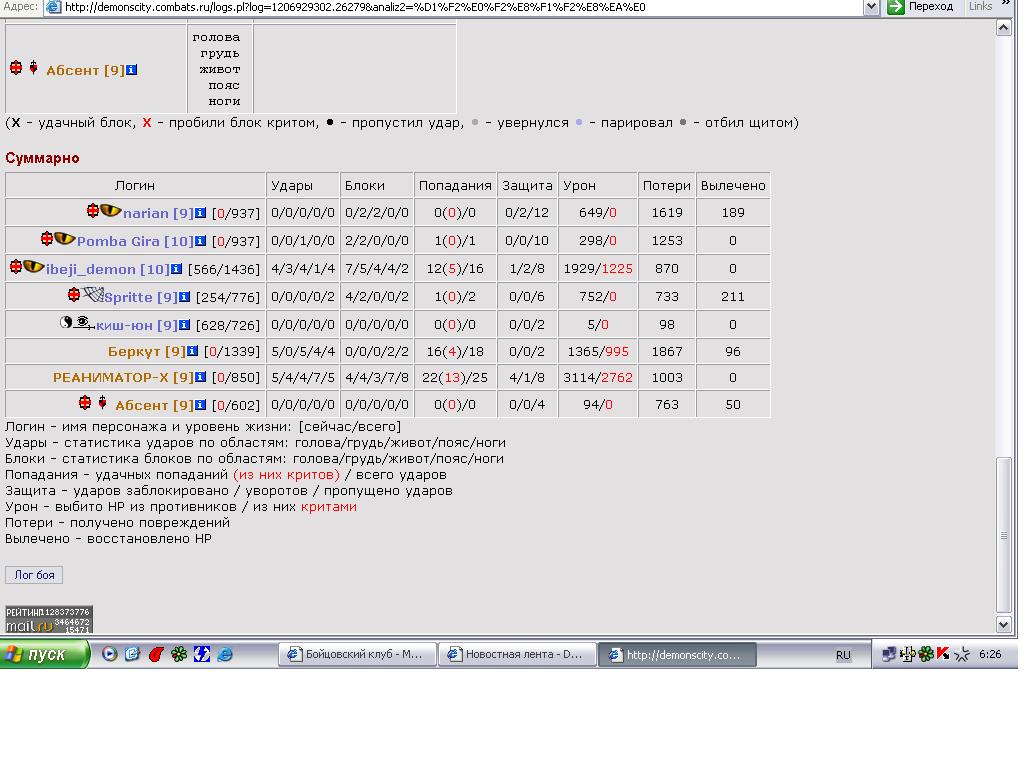Screen dimensions: 1024x768
Task: Click cat-eye clan icon beside narian
Action: [110, 211]
